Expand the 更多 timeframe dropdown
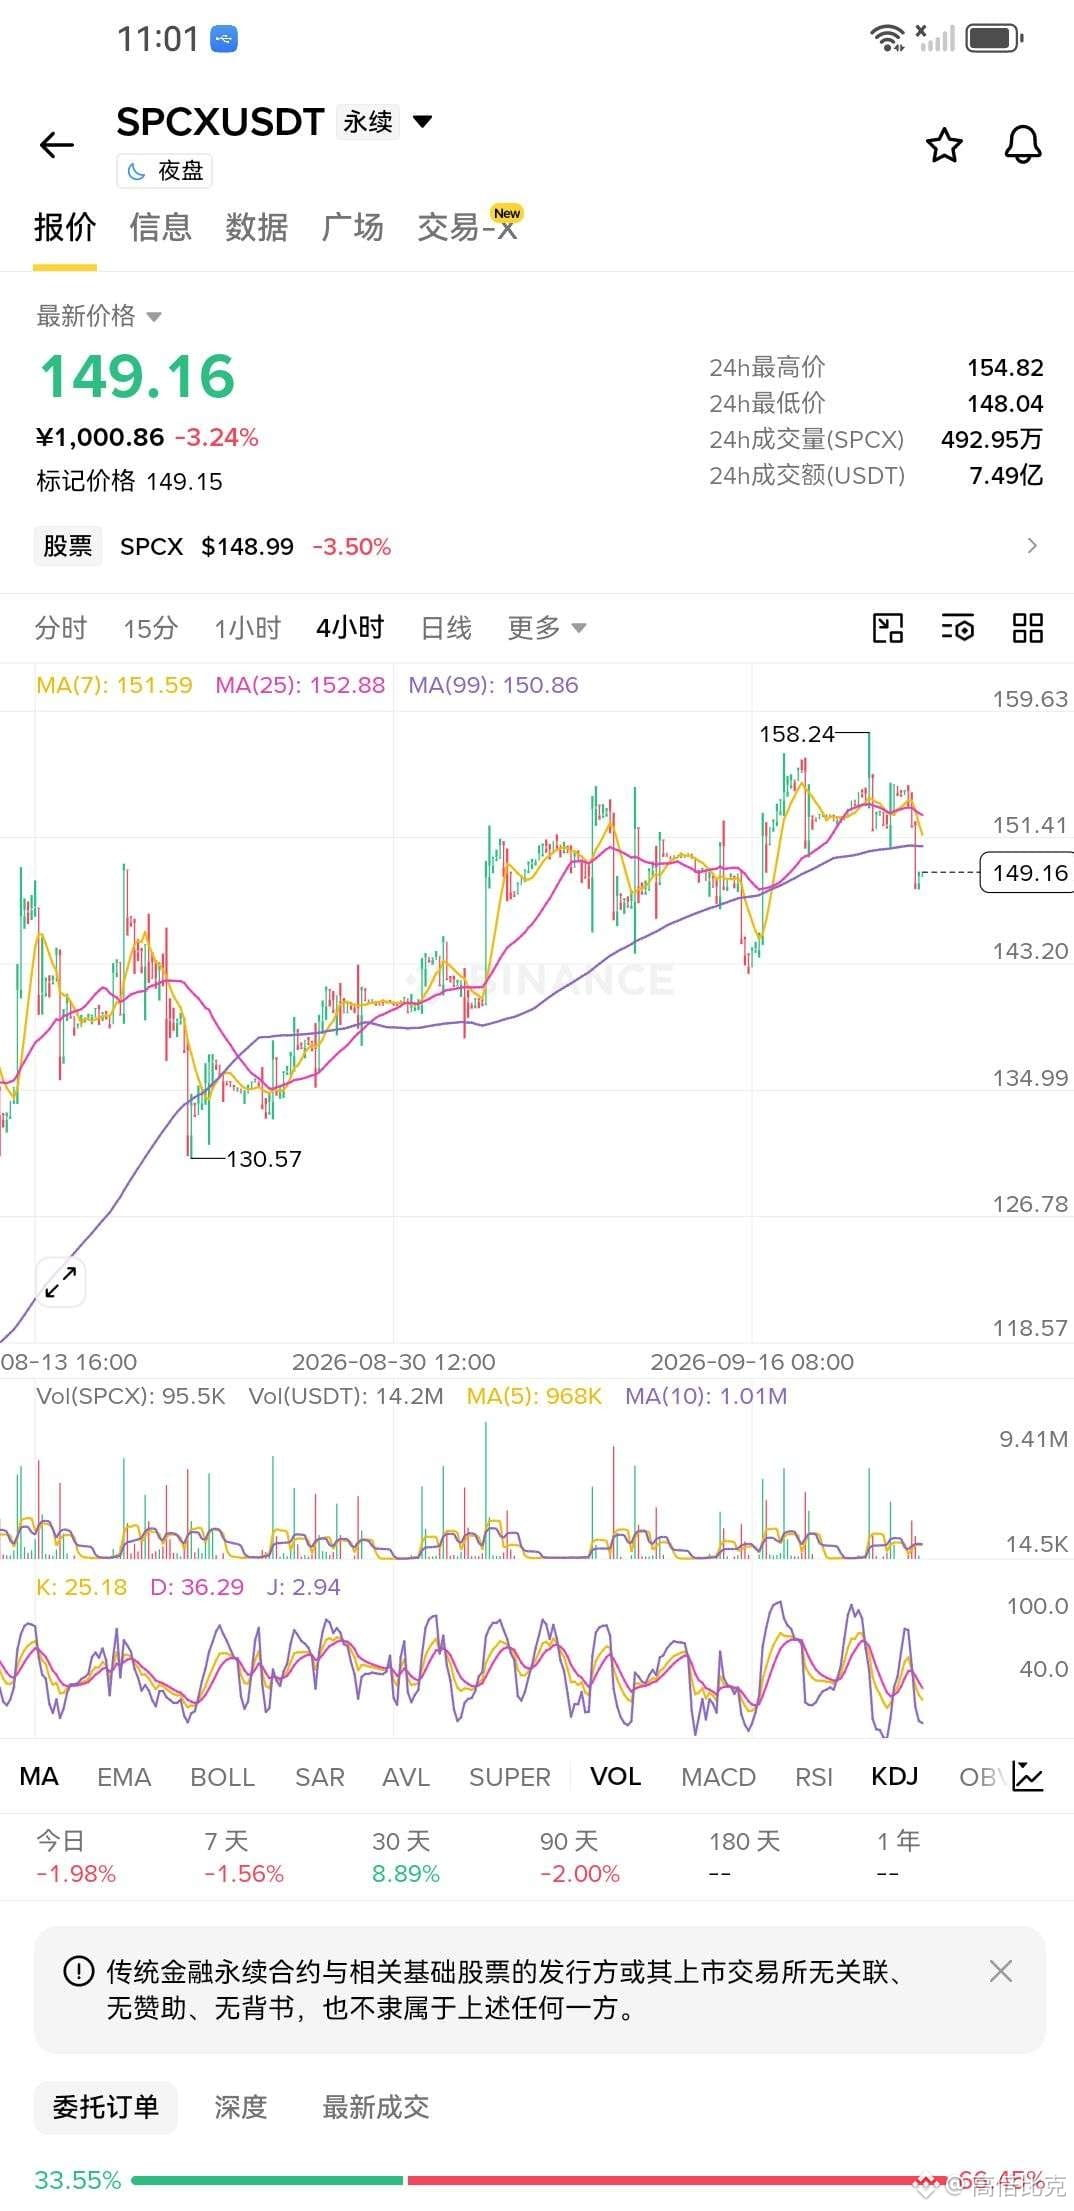 pos(546,628)
